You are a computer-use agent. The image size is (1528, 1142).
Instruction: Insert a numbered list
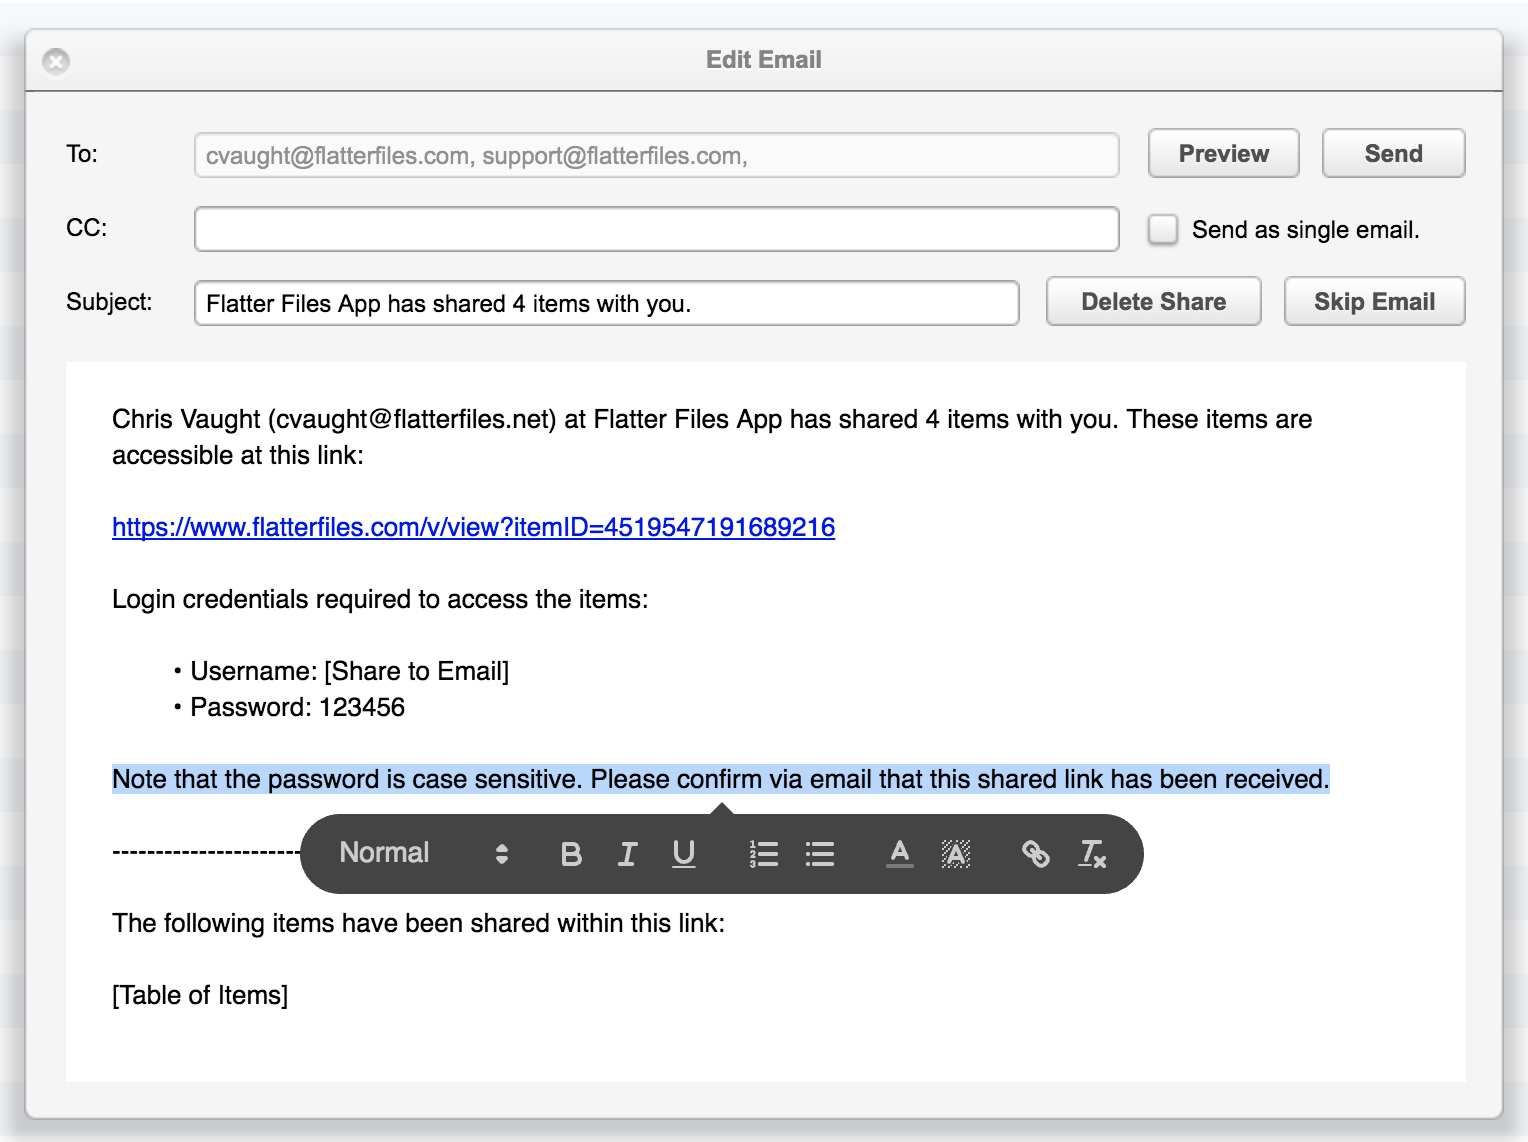763,854
